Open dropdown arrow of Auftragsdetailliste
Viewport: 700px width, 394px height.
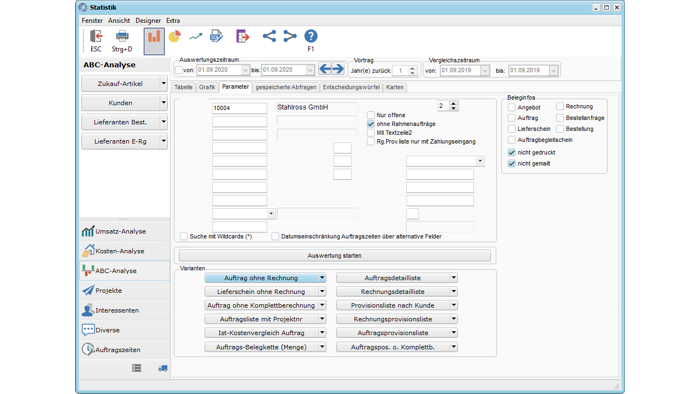pos(454,278)
